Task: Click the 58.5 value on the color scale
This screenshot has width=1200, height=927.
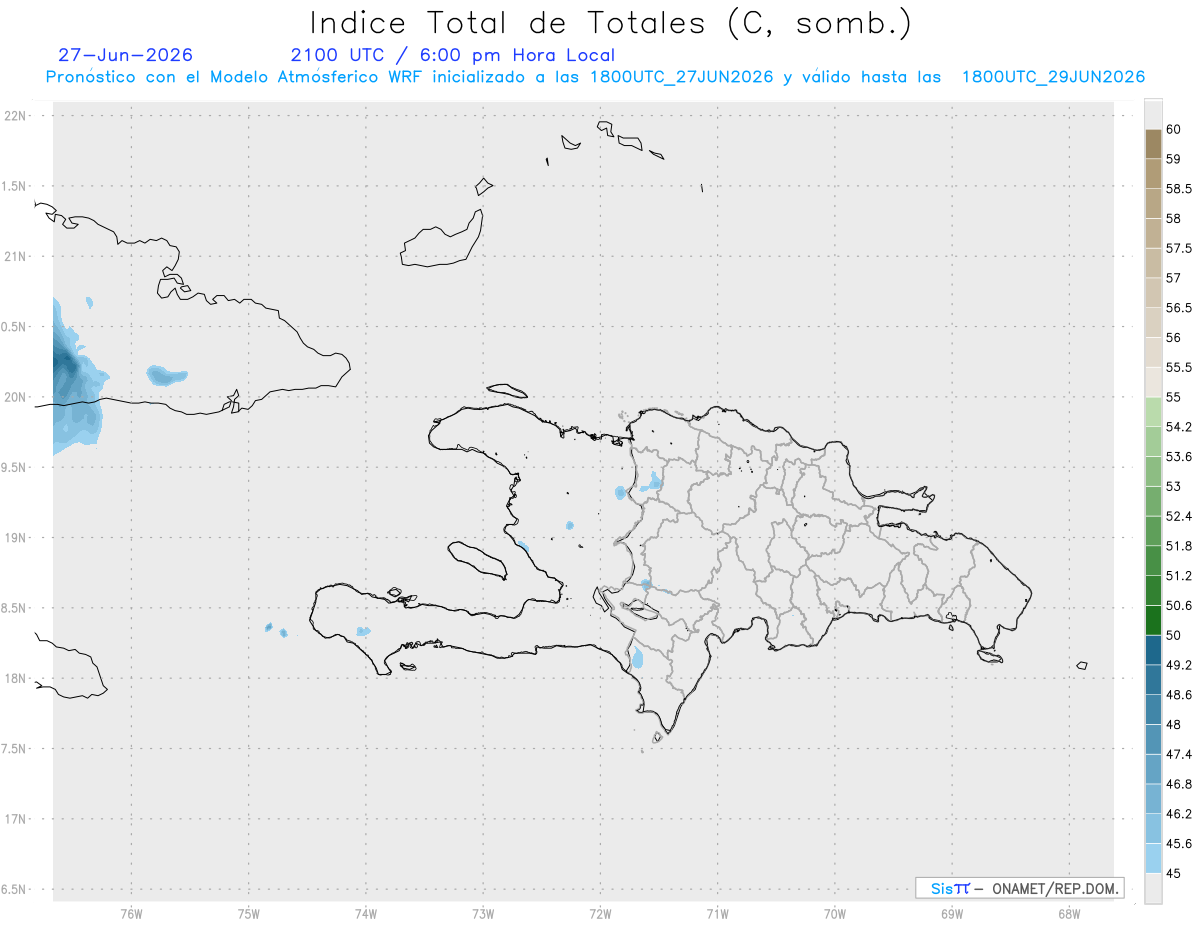Action: (x=1179, y=189)
